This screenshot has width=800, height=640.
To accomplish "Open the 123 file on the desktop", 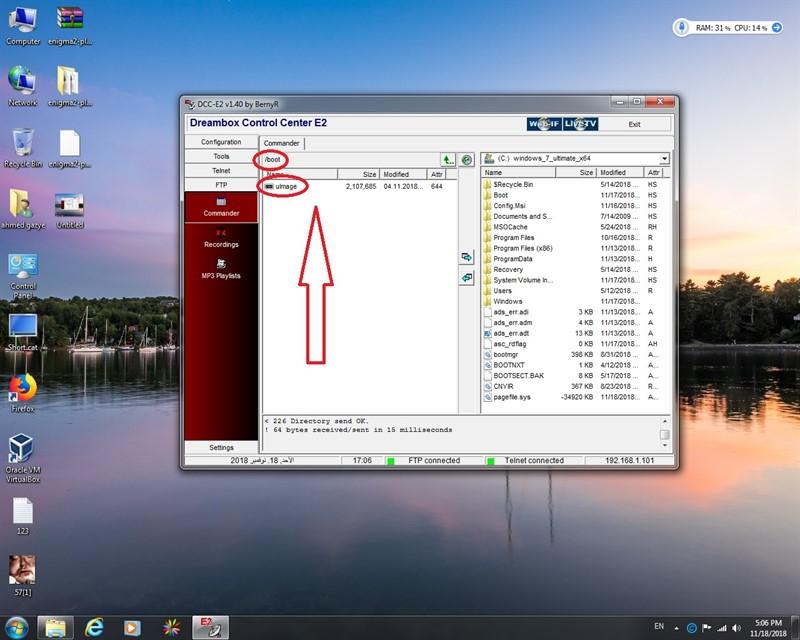I will tap(23, 516).
